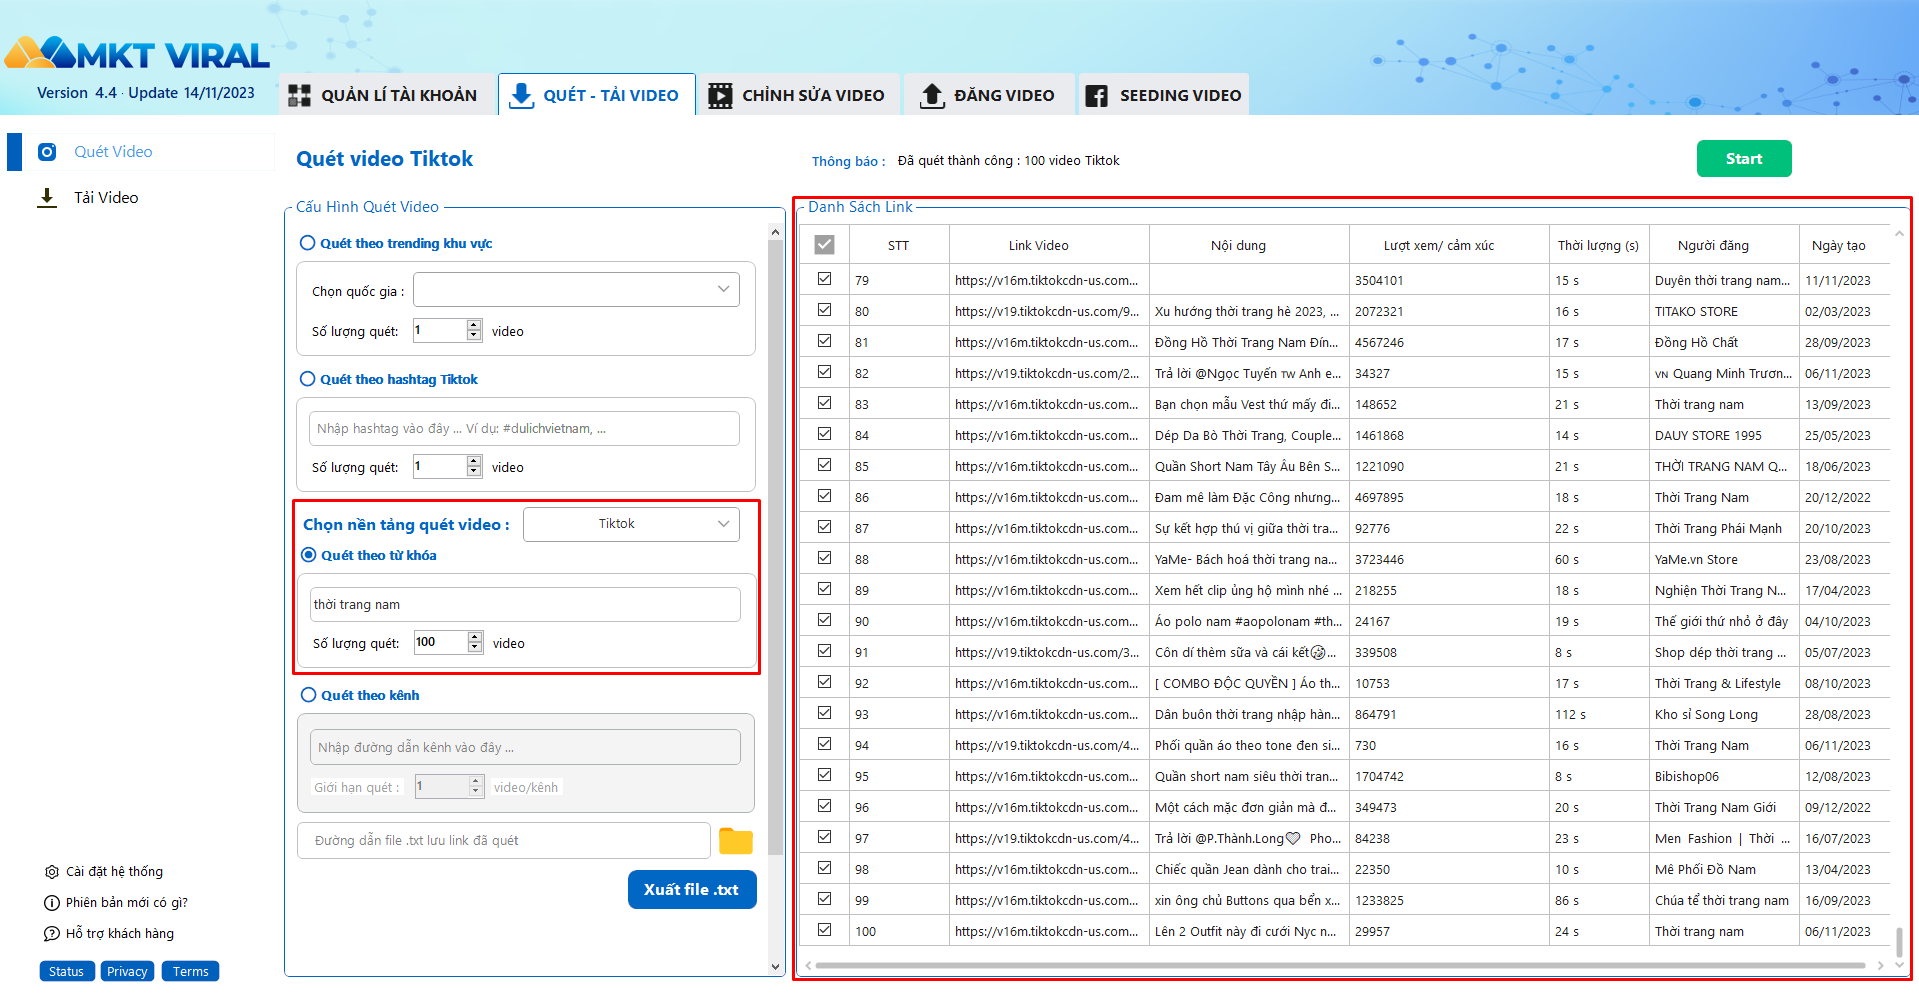
Task: Click the .txt file path input field
Action: [504, 841]
